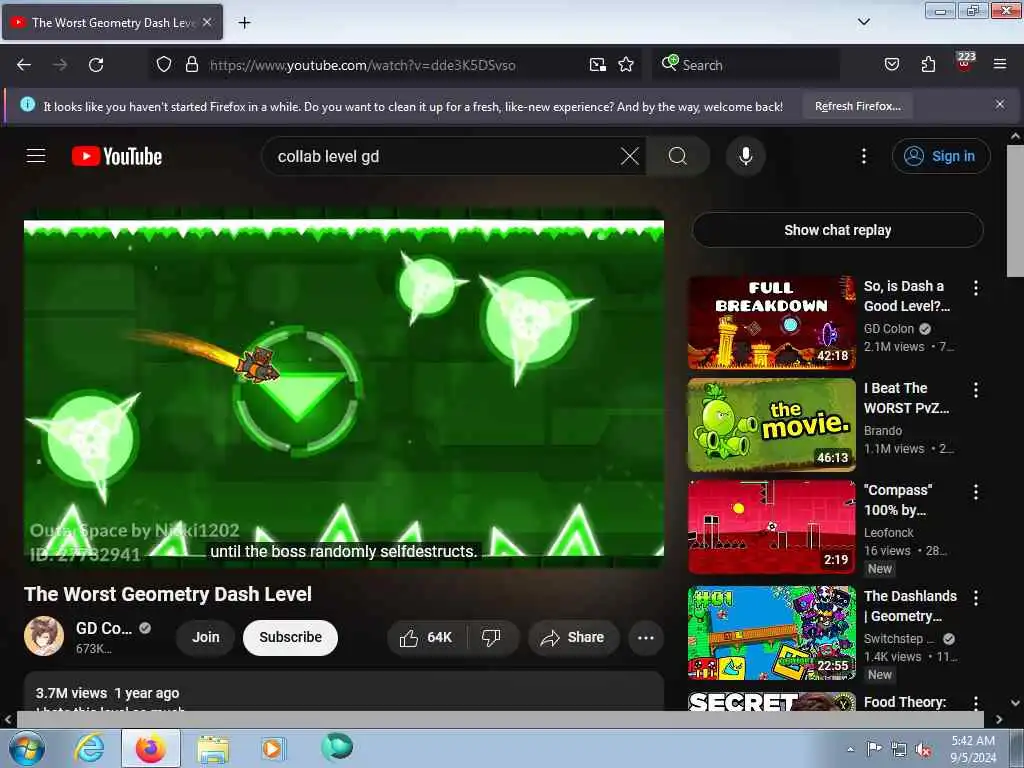Launch Internet Explorer from the taskbar
Image resolution: width=1024 pixels, height=768 pixels.
click(89, 748)
